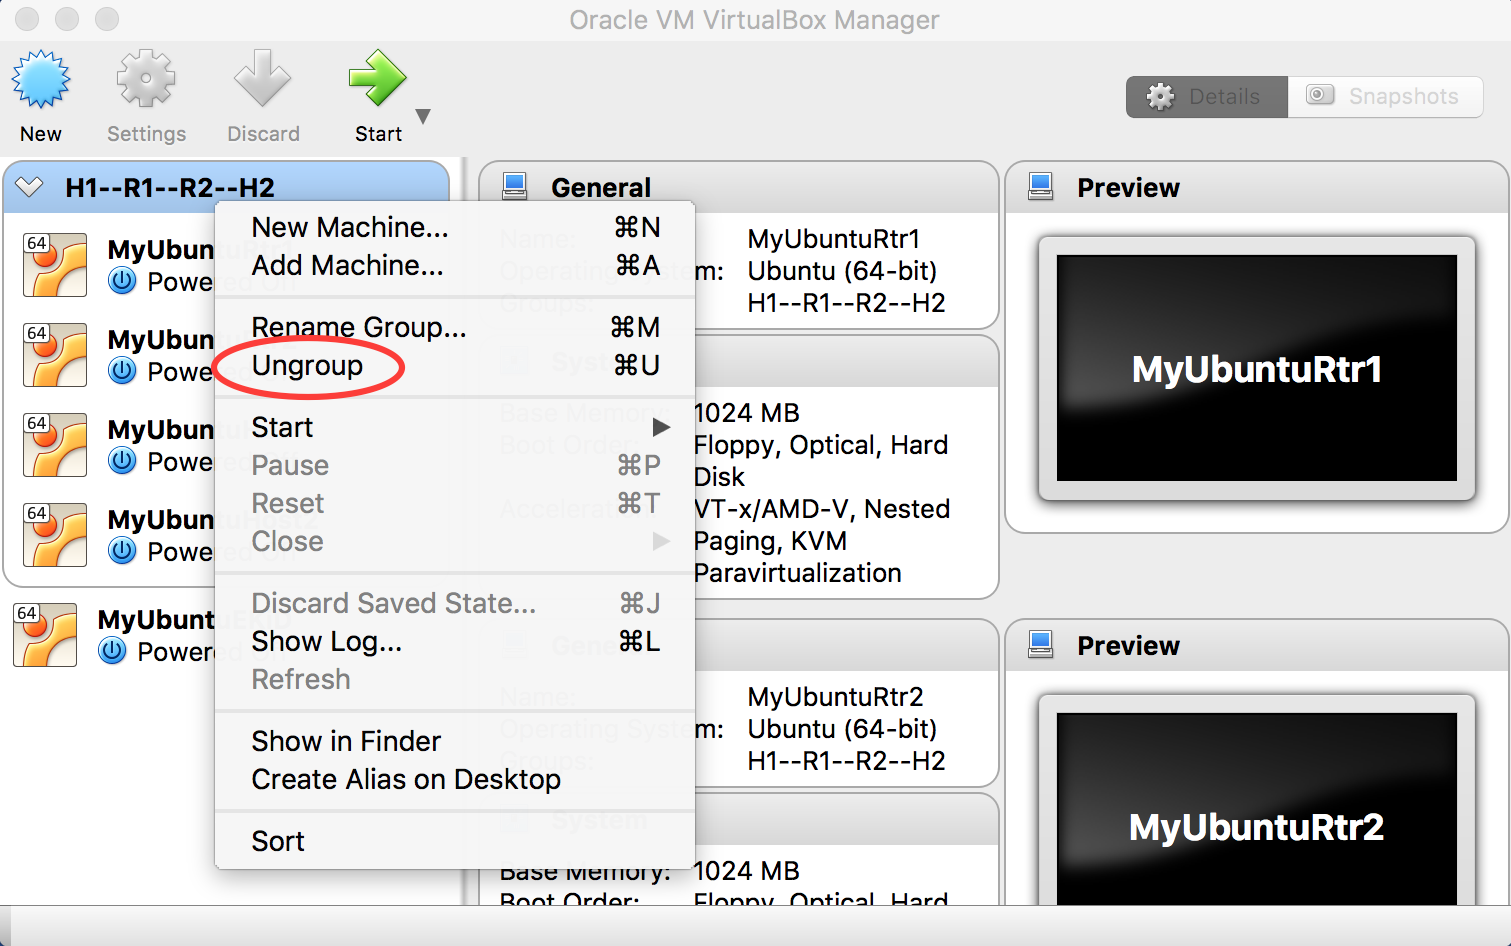Choose Rename Group in the context menu
Screen dimensions: 1511x946
(358, 327)
